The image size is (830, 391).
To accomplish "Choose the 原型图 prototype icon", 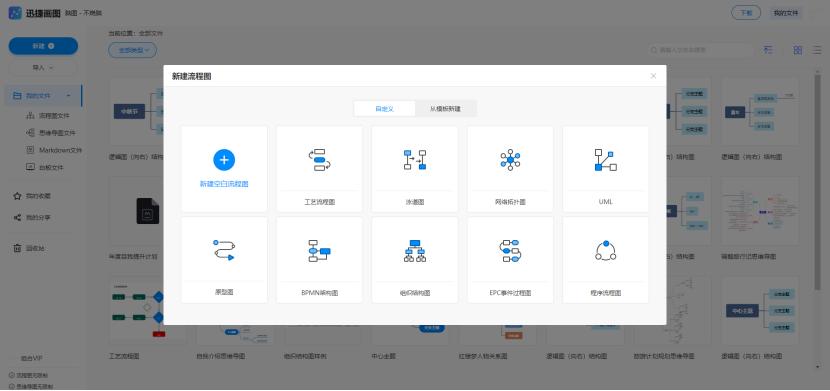I will point(224,250).
